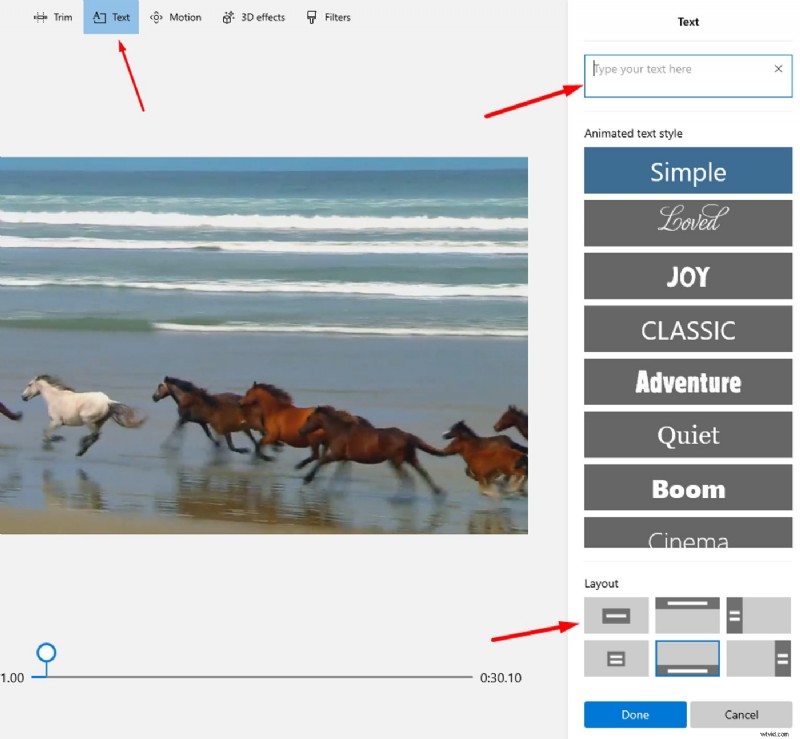Choose the top text layout option
The image size is (800, 739).
point(687,615)
